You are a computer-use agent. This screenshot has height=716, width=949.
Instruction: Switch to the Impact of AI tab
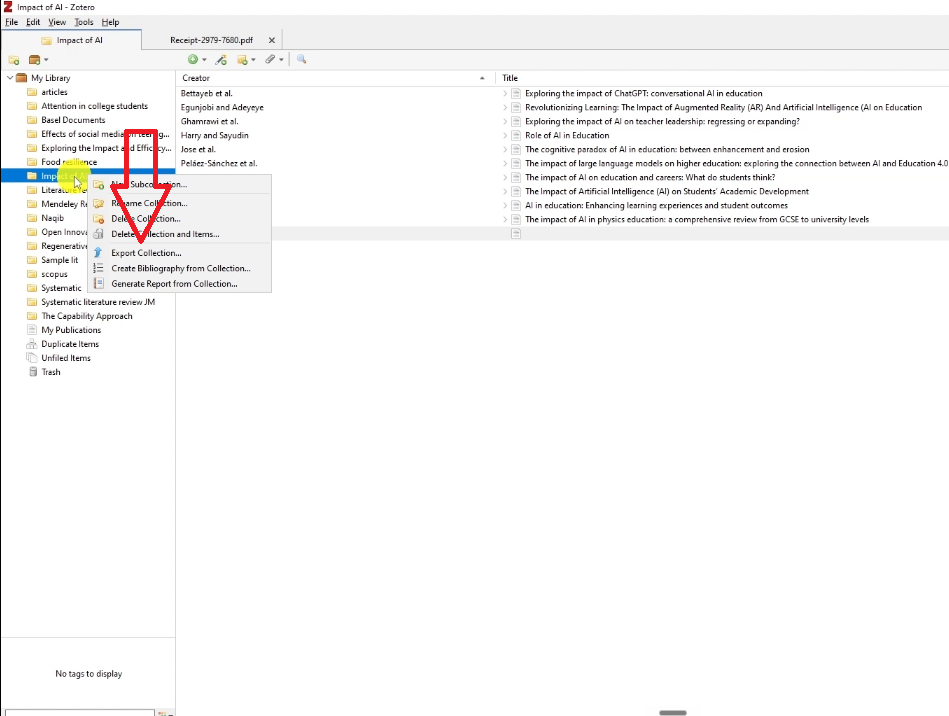tap(71, 40)
